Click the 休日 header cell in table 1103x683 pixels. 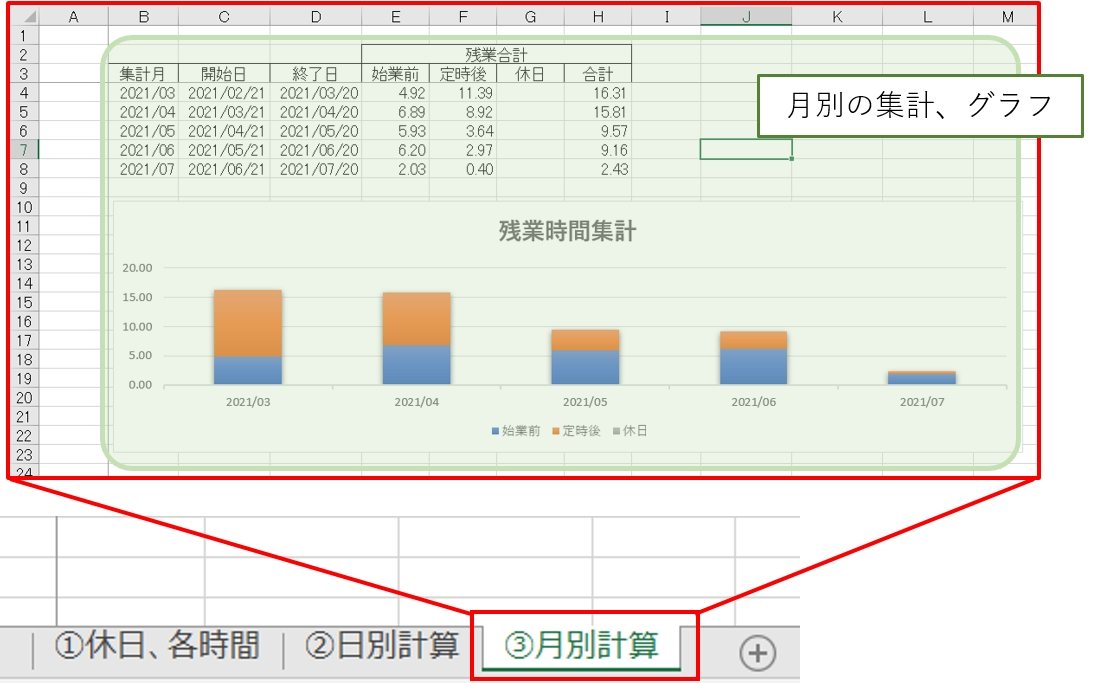tap(530, 74)
